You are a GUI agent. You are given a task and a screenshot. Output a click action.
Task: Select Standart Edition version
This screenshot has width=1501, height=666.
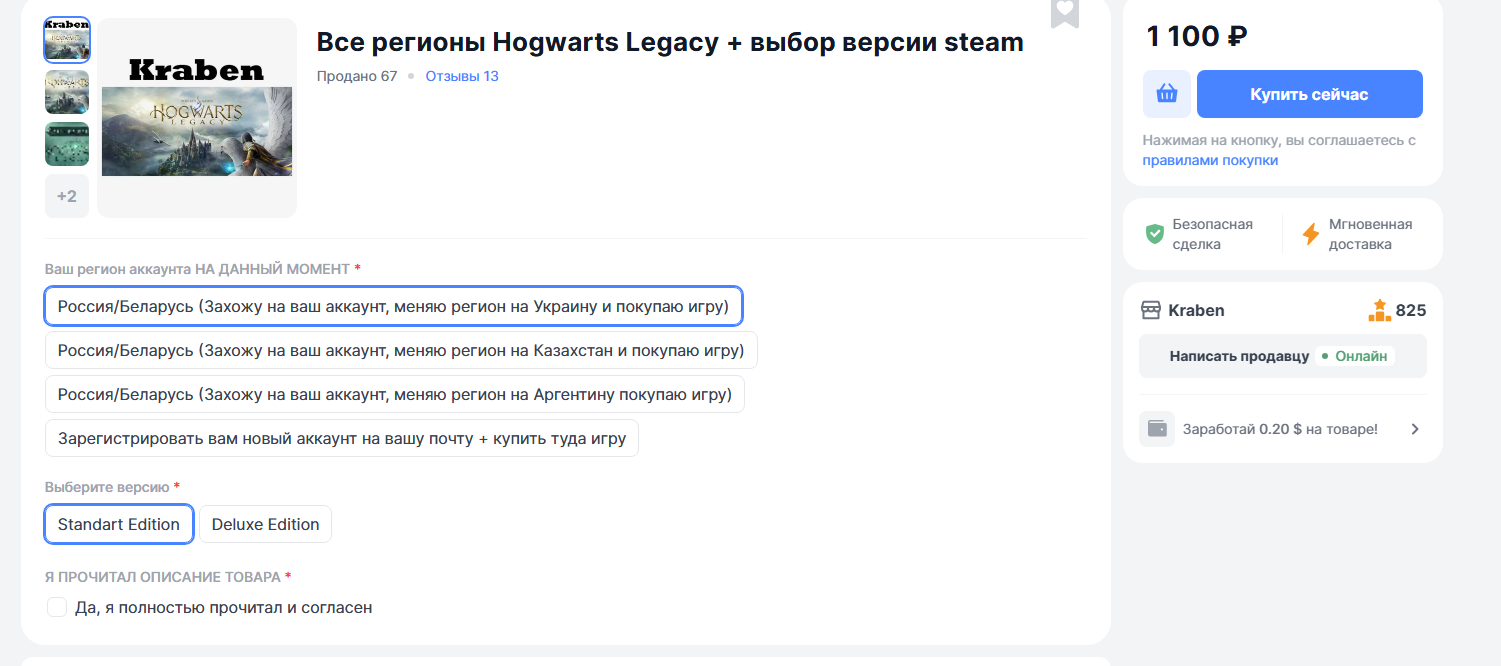click(x=118, y=524)
